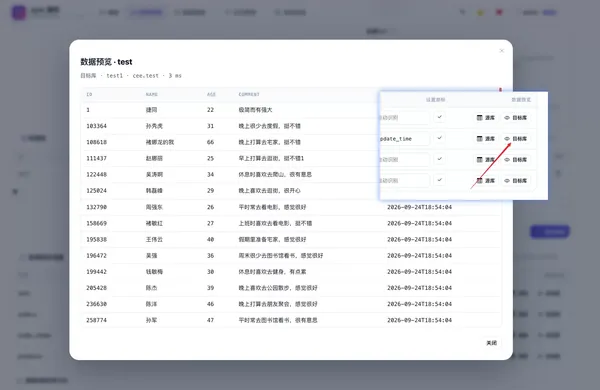Image resolution: width=600 pixels, height=390 pixels.
Task: Click the comment cell in row 196472
Action: point(281,256)
